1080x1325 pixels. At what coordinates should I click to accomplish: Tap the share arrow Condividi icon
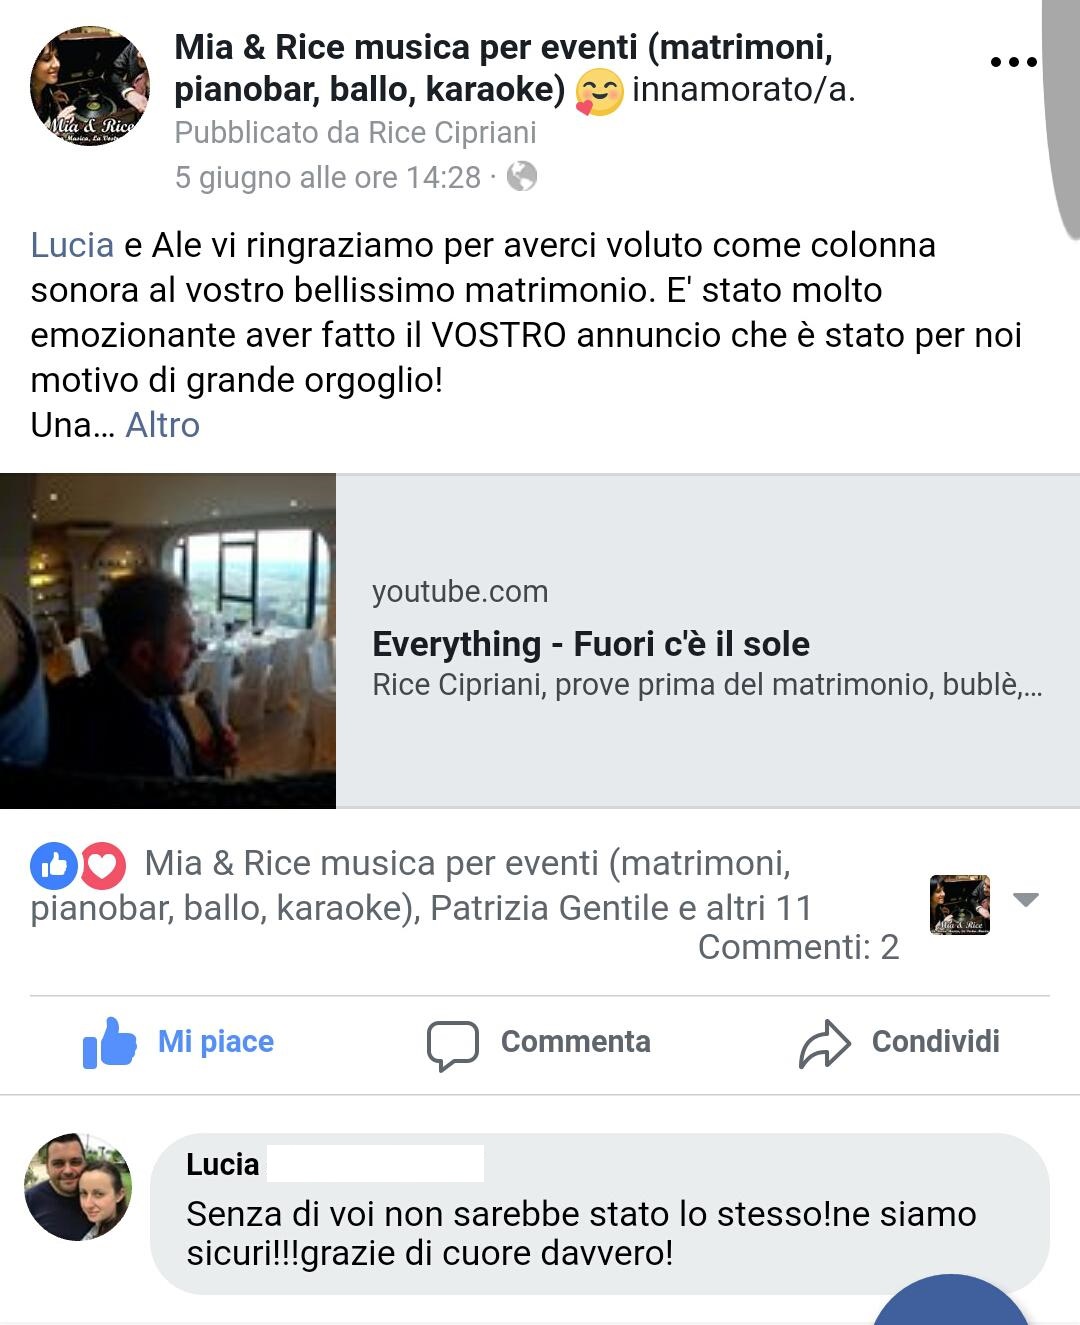[825, 1044]
